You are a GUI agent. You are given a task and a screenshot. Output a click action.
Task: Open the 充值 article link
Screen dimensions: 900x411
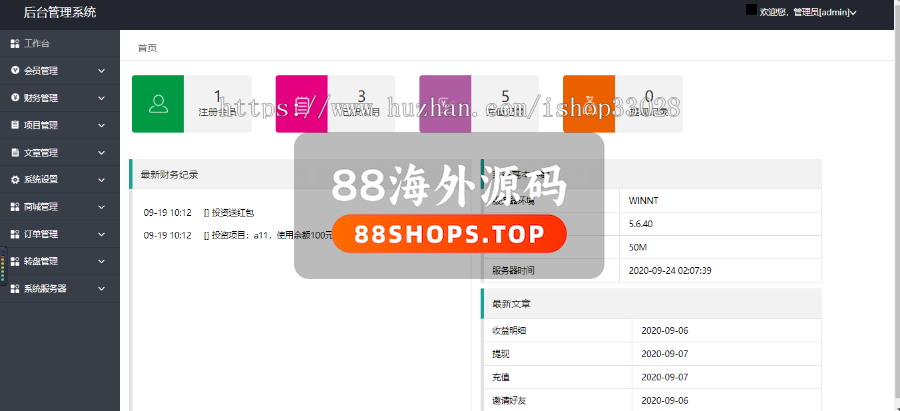point(500,377)
